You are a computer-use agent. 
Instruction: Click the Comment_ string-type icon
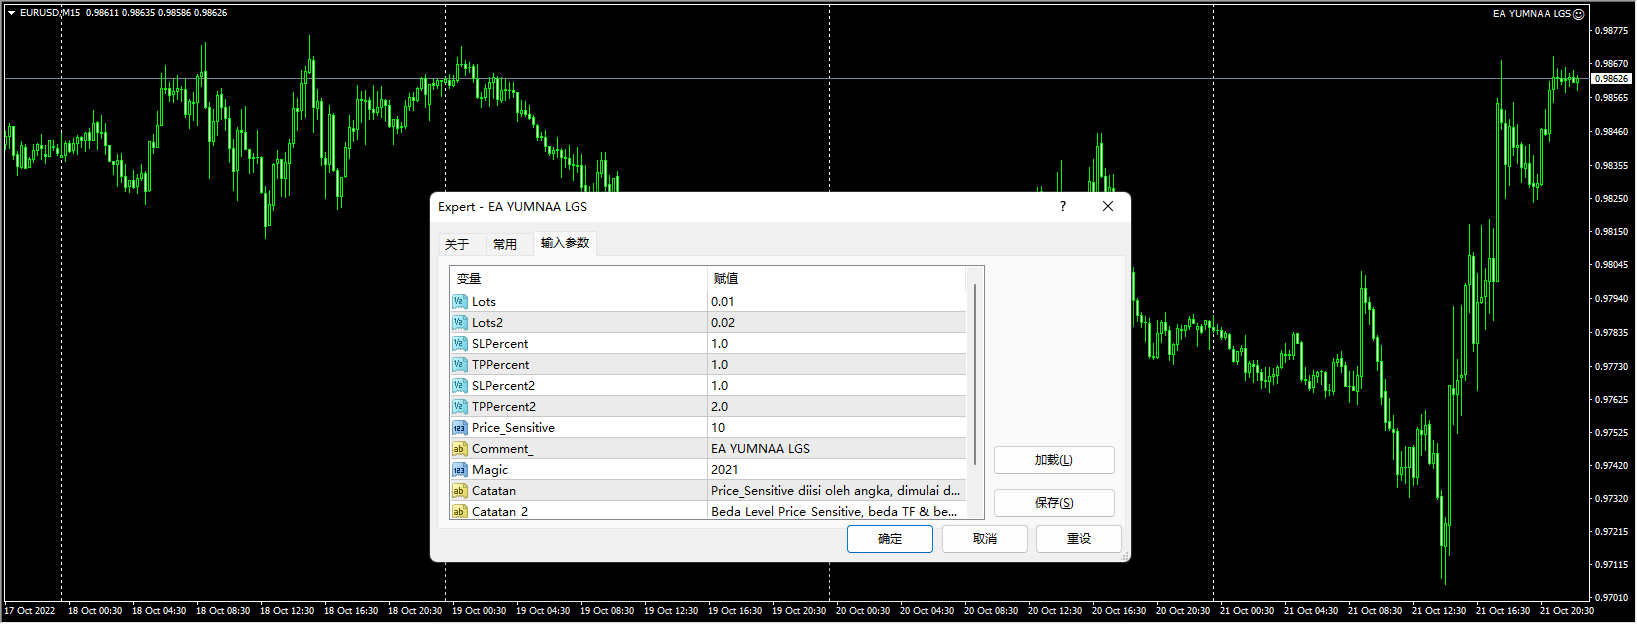point(459,449)
